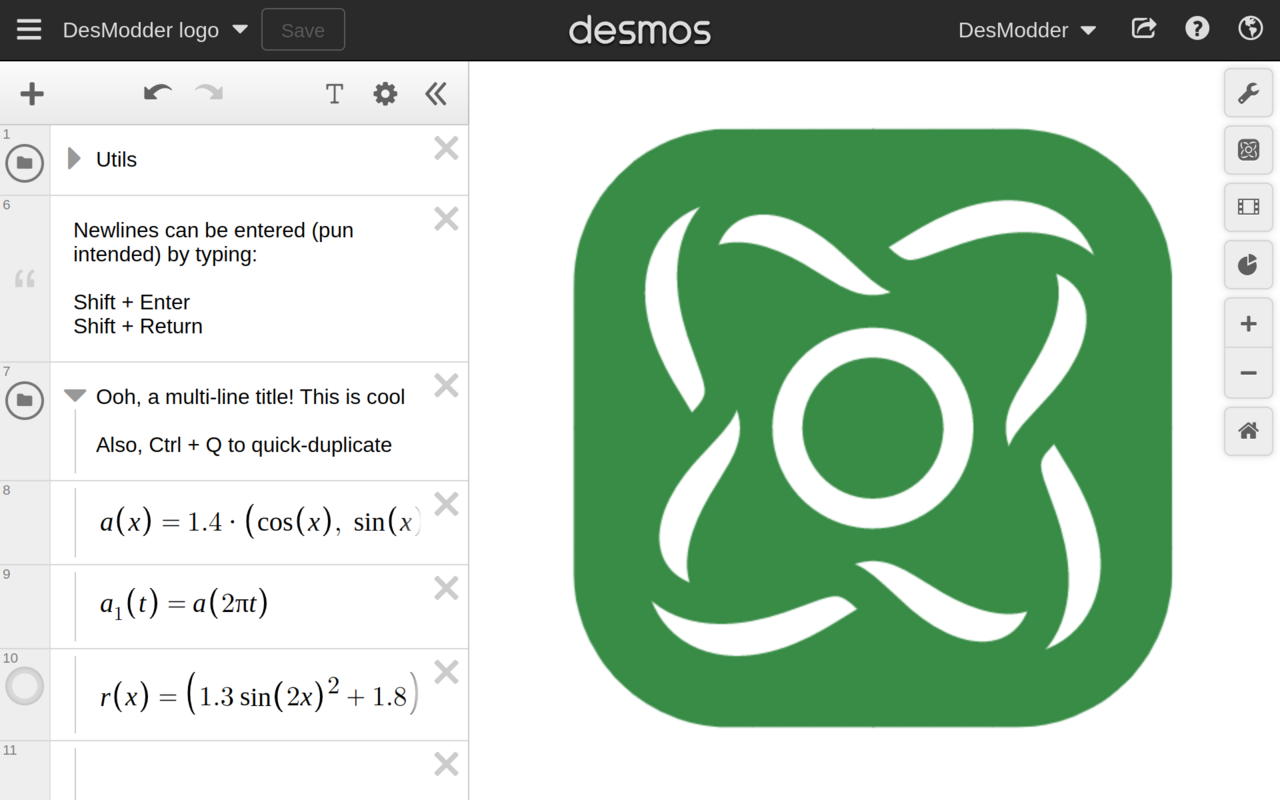This screenshot has height=800, width=1280.
Task: Open the performance pie chart icon
Action: tap(1248, 264)
